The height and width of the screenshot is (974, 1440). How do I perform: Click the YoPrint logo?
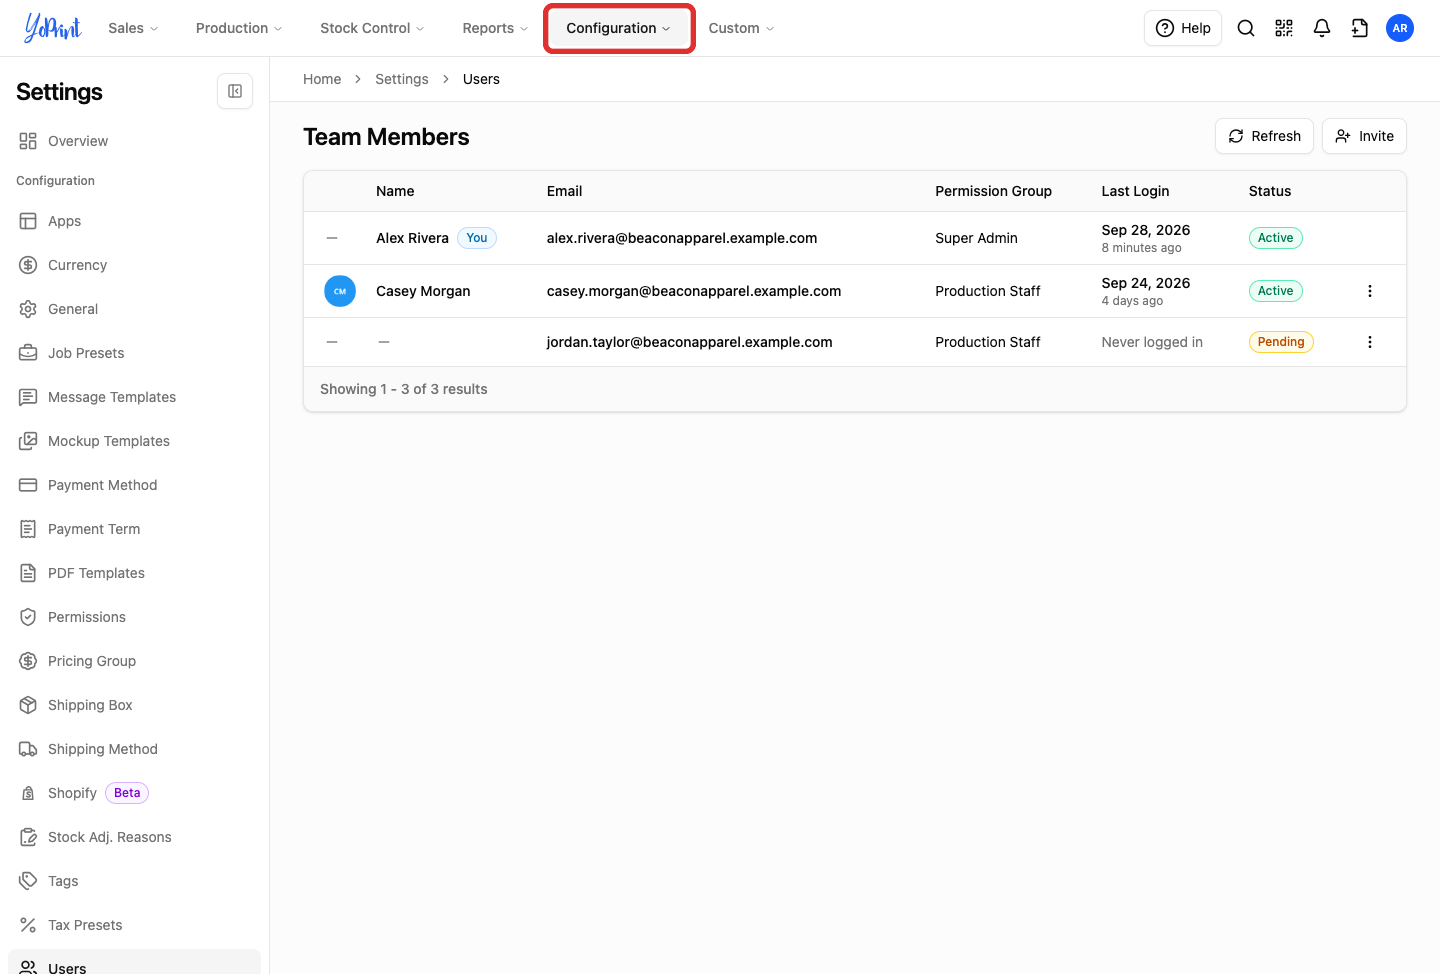[53, 28]
